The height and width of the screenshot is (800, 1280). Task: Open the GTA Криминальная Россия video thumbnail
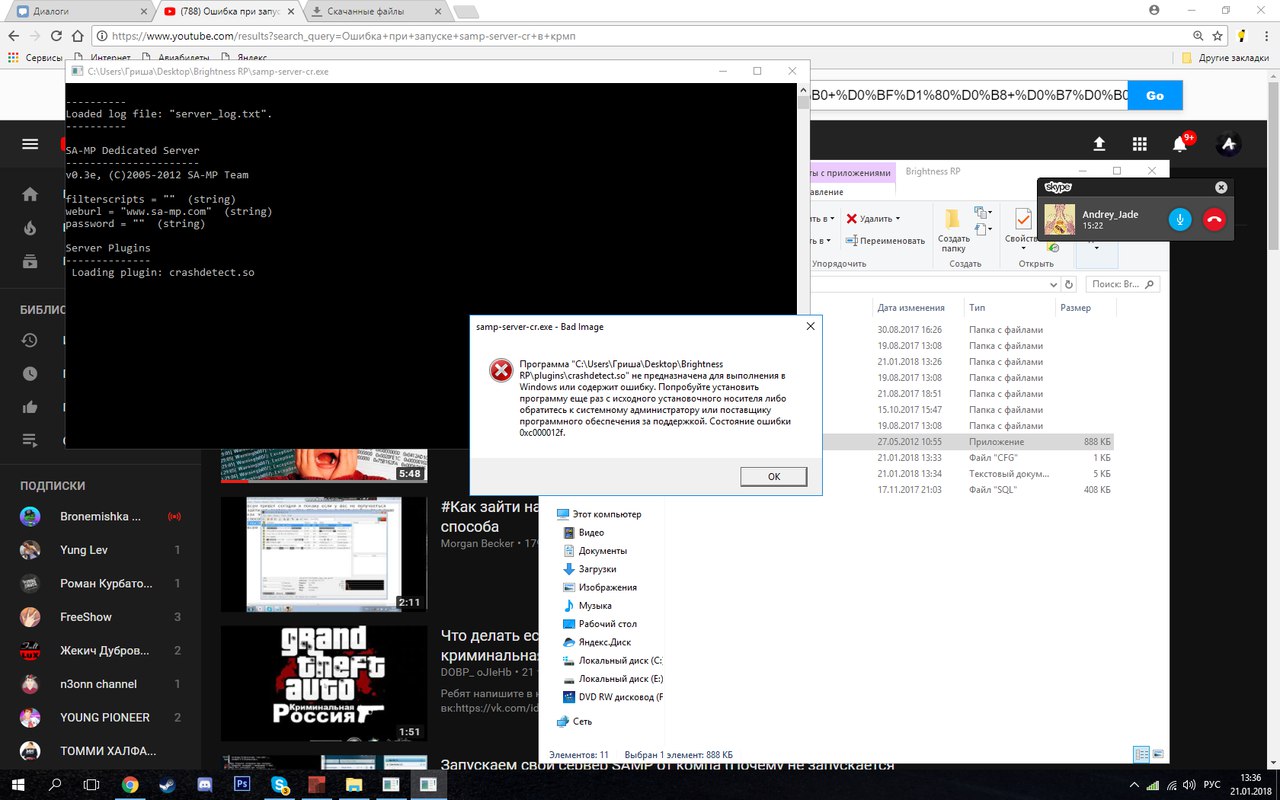tap(324, 684)
